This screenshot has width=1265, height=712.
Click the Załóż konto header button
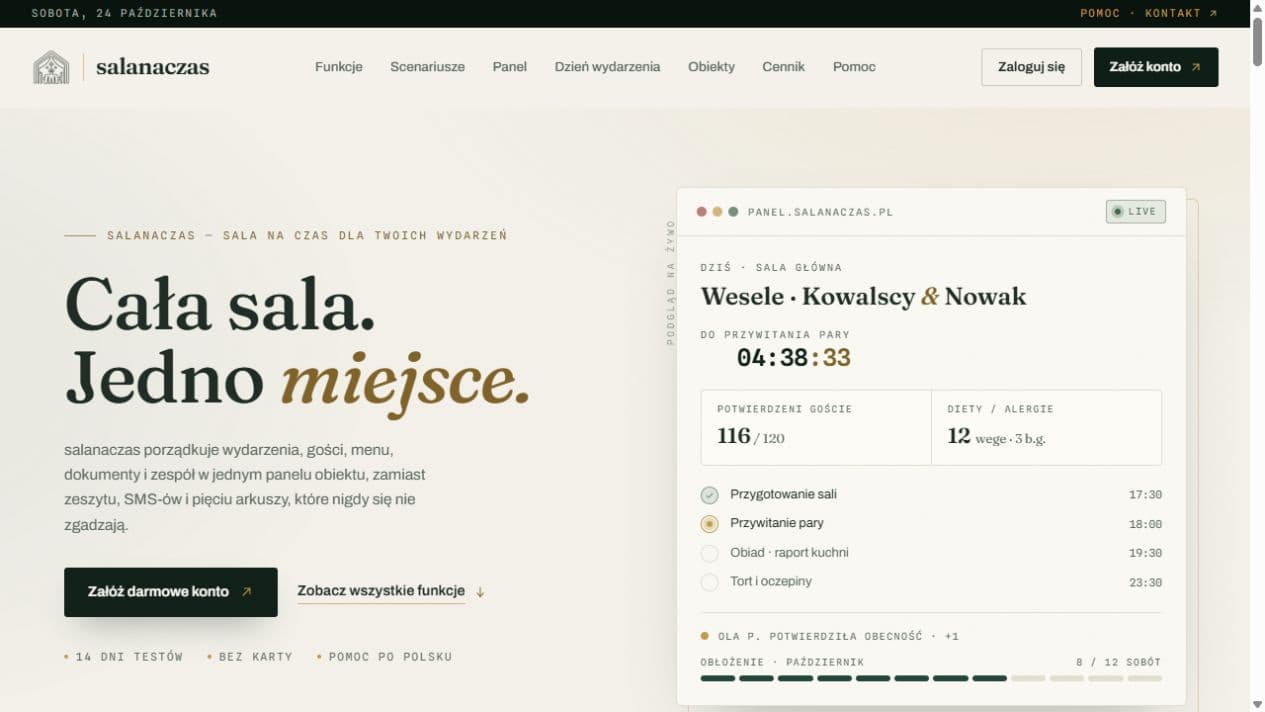[1156, 67]
